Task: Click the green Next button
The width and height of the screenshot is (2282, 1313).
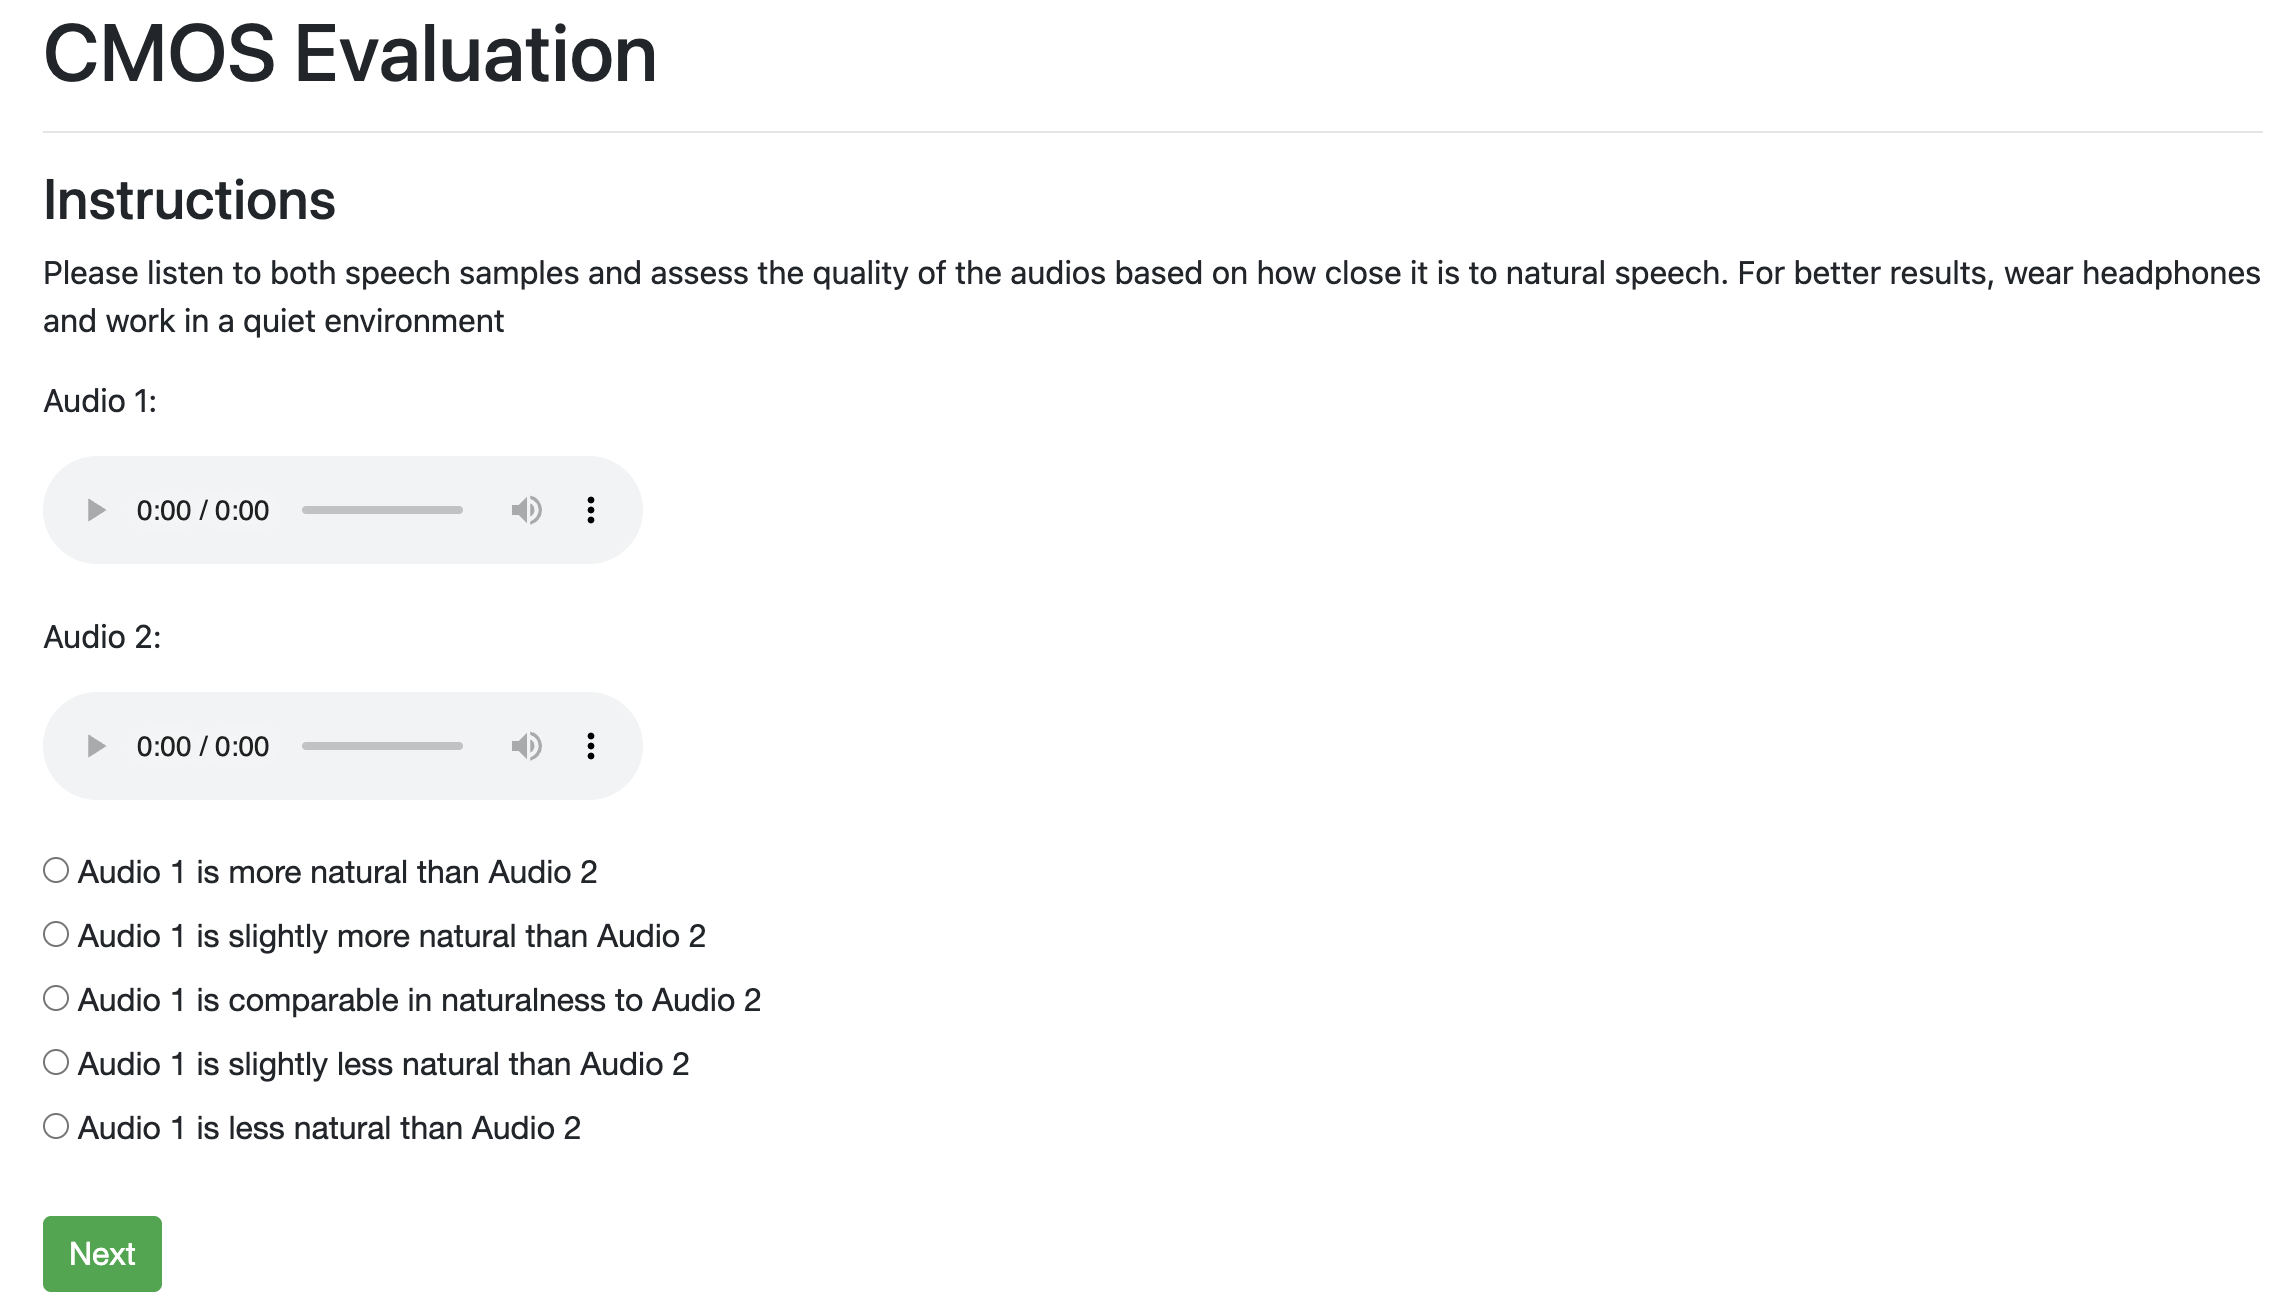Action: (x=102, y=1254)
